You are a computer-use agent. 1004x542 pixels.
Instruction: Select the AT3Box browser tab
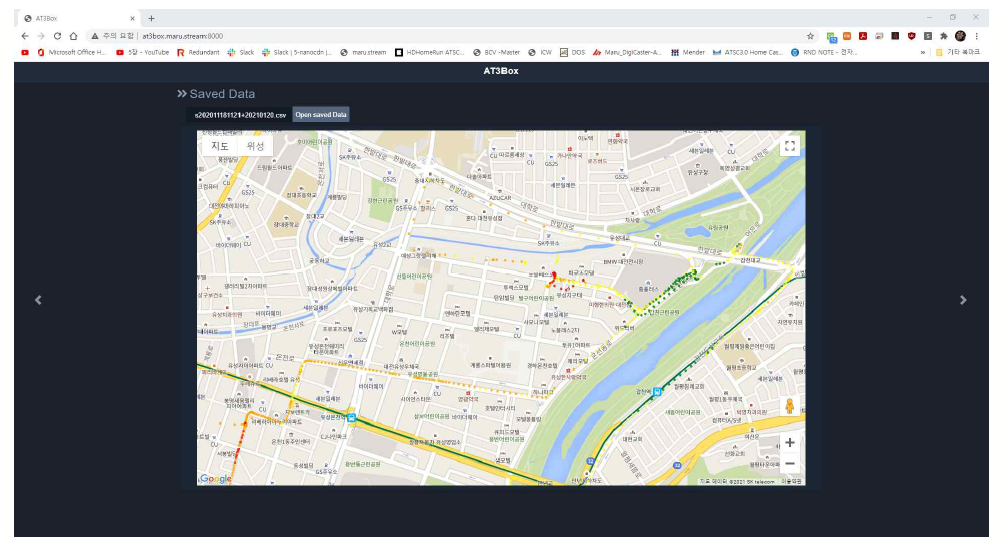tap(78, 19)
